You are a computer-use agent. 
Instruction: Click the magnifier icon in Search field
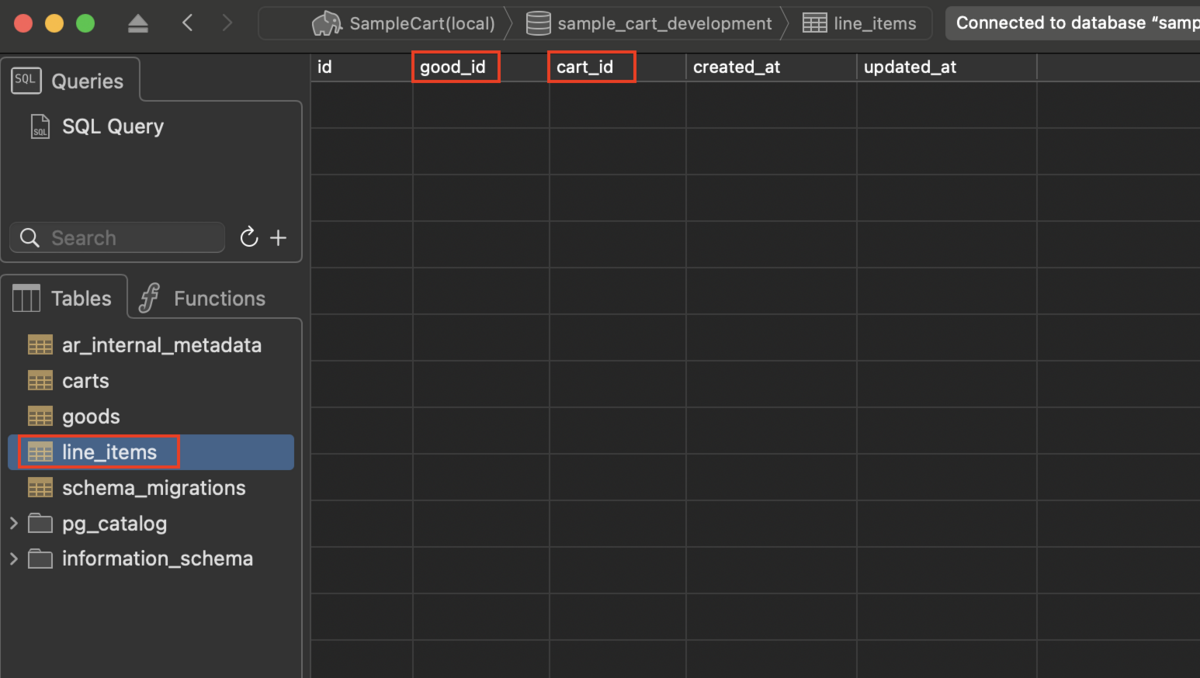coord(31,238)
